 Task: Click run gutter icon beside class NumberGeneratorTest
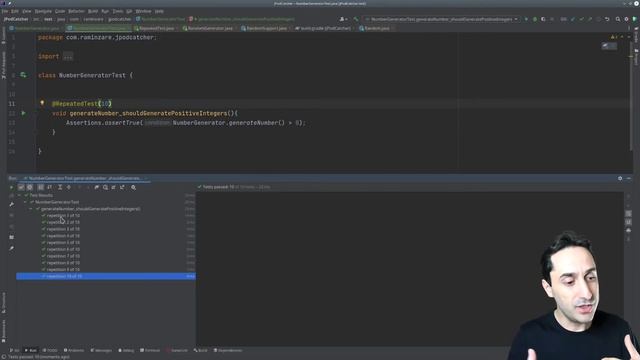23,75
